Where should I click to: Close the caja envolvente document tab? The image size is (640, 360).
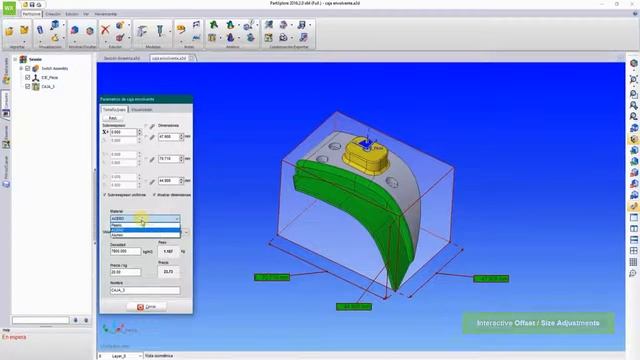(191, 58)
